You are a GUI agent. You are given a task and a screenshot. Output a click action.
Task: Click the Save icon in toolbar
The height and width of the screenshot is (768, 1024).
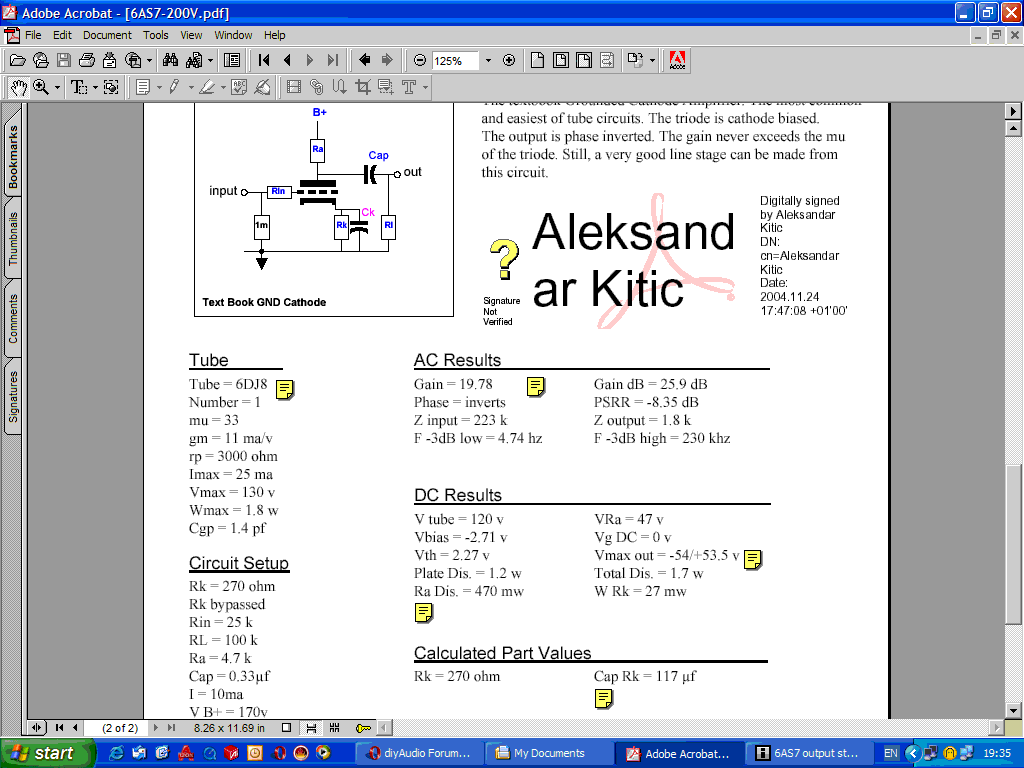coord(63,61)
